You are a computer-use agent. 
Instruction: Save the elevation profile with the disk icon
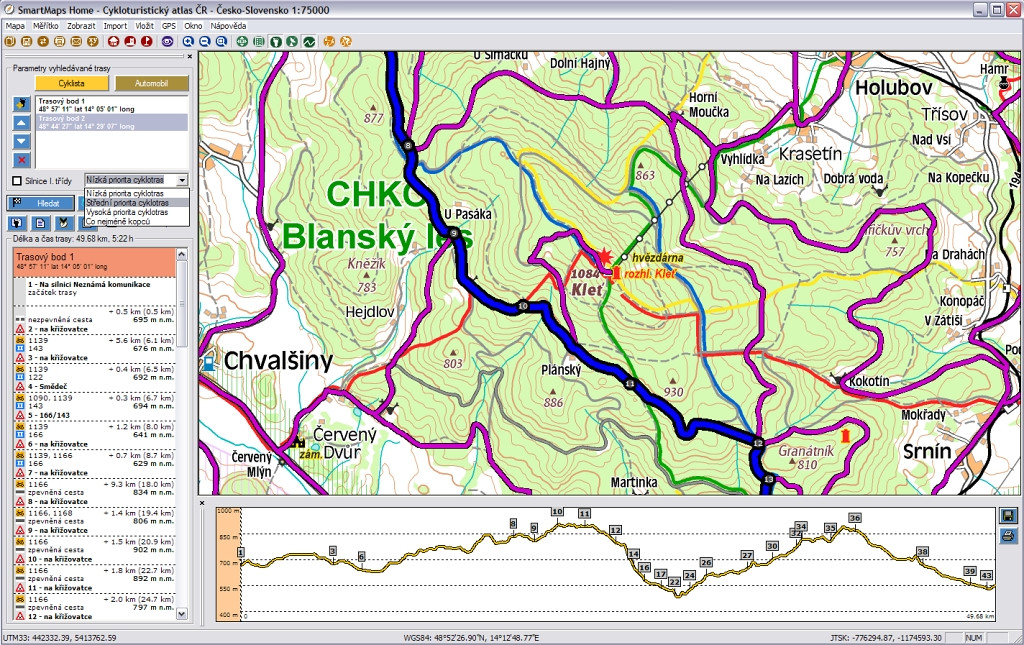point(1008,516)
